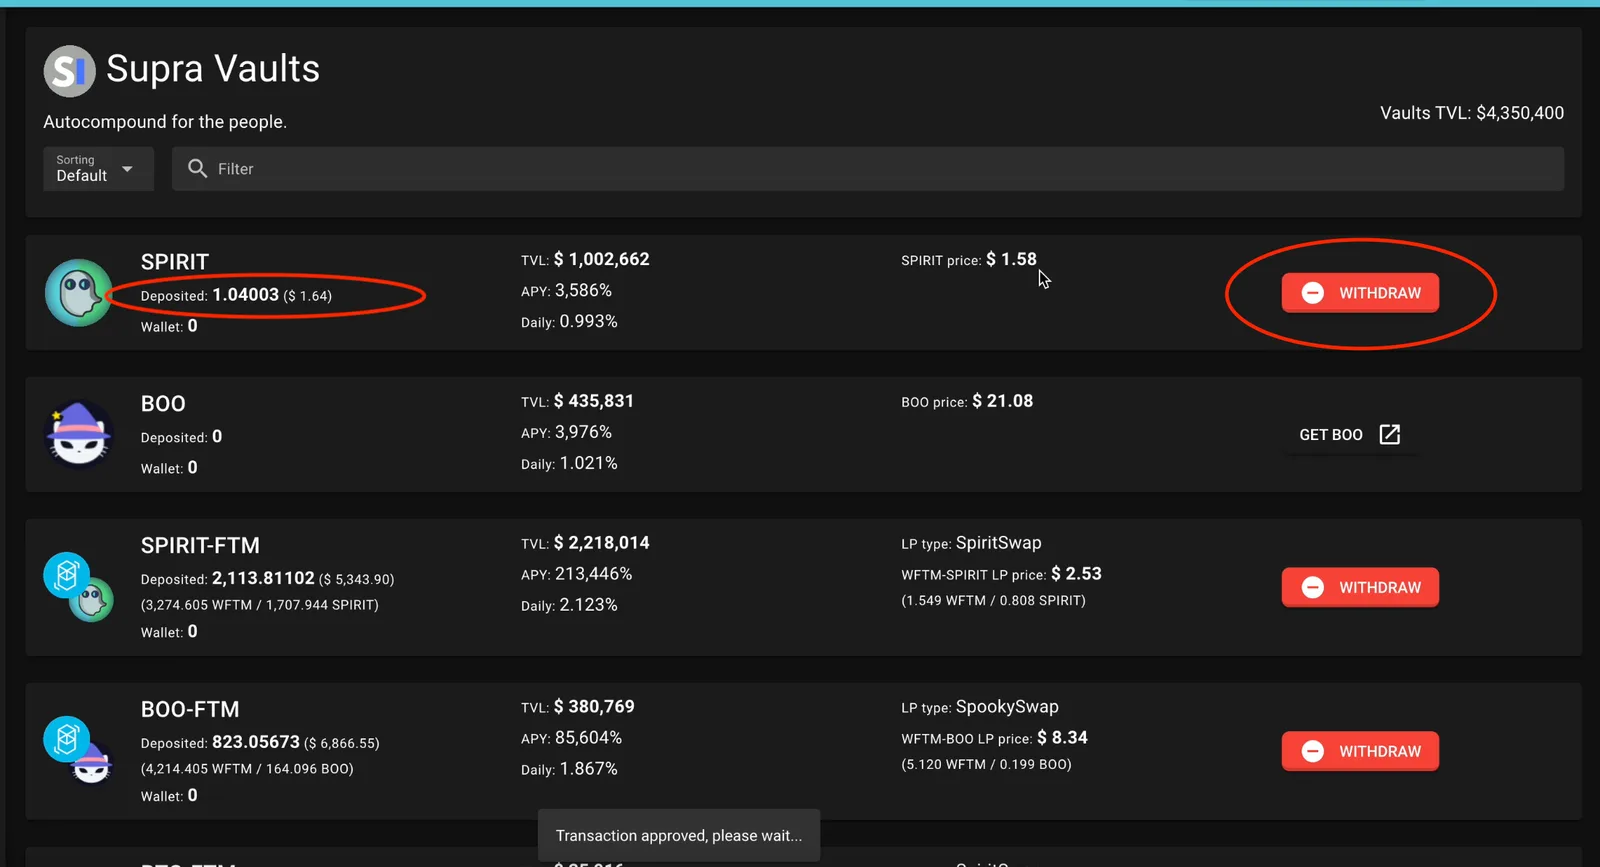Focus the Filter search field

868,169
